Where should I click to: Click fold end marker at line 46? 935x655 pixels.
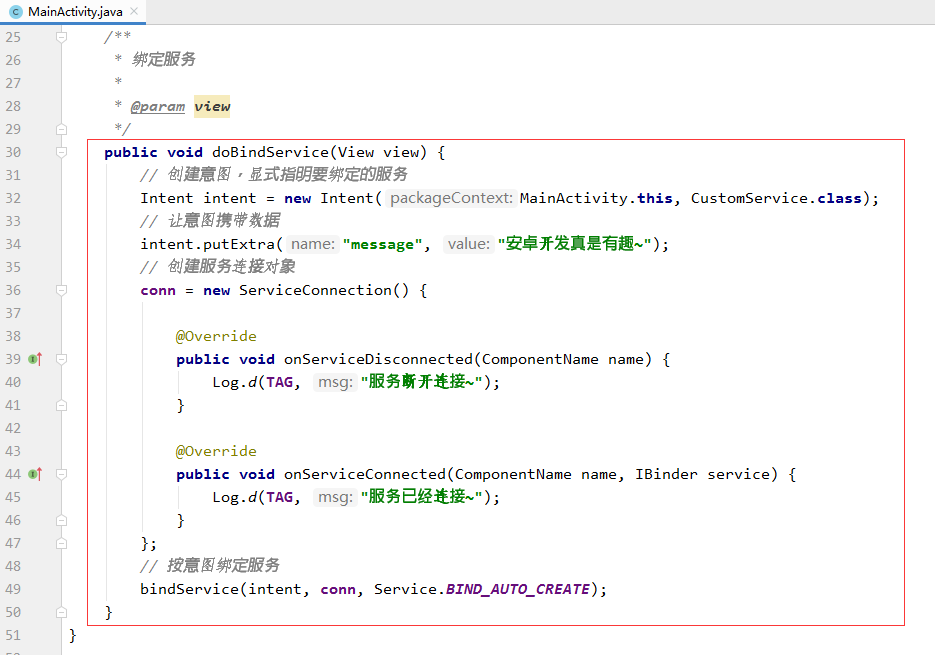tap(61, 521)
